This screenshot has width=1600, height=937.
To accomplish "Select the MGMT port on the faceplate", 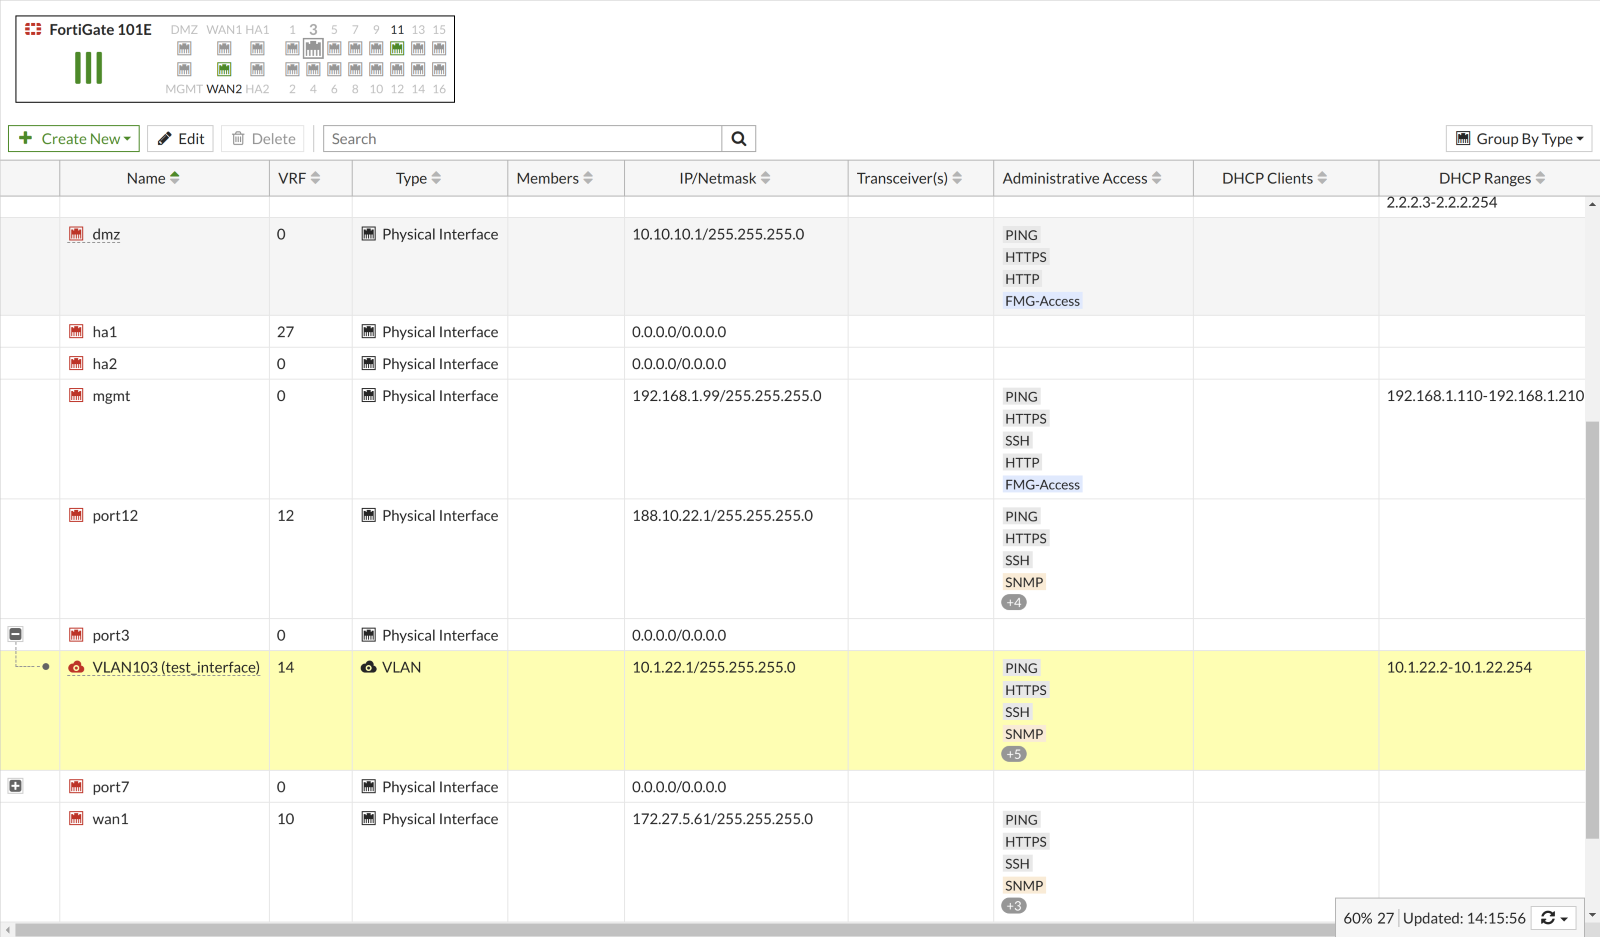I will coord(184,69).
